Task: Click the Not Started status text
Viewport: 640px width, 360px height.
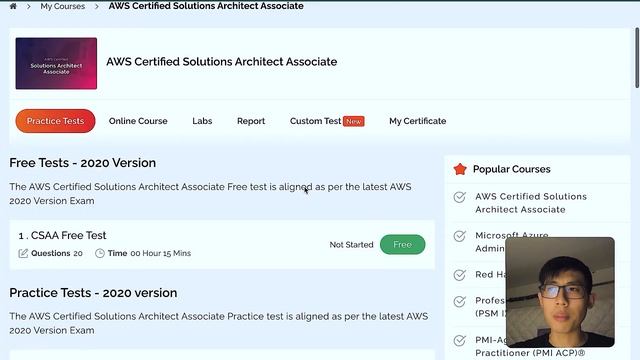Action: tap(351, 244)
